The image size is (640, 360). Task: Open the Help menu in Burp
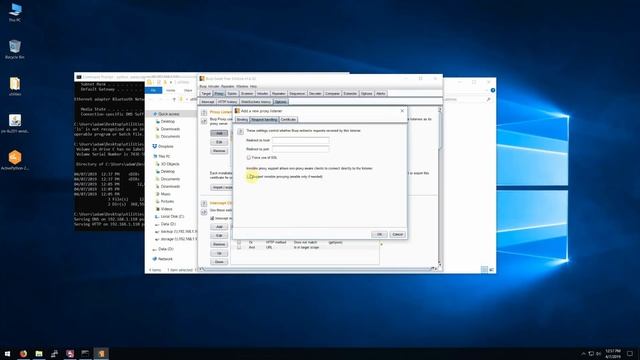coord(253,87)
